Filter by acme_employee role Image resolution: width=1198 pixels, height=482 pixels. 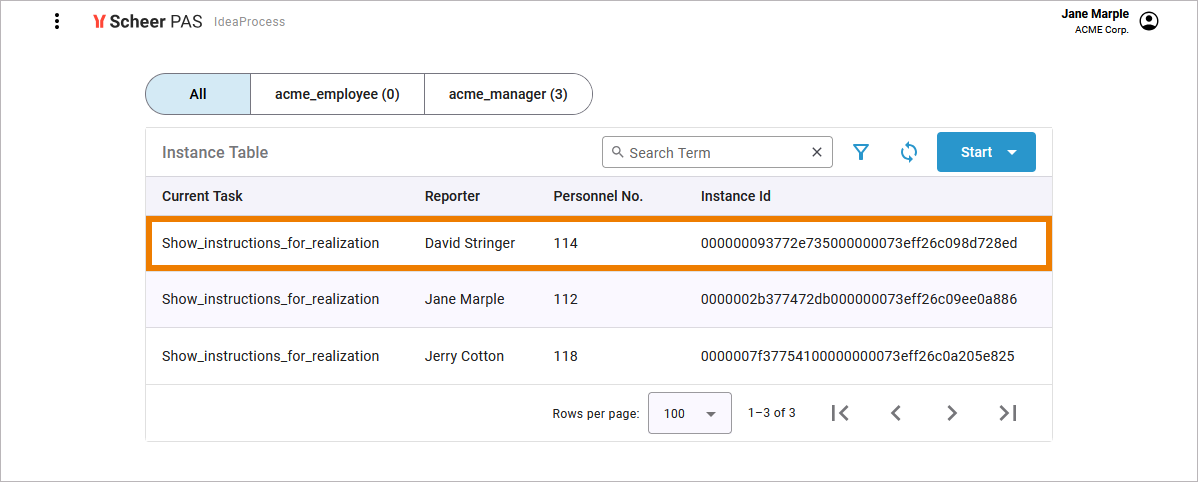point(337,94)
